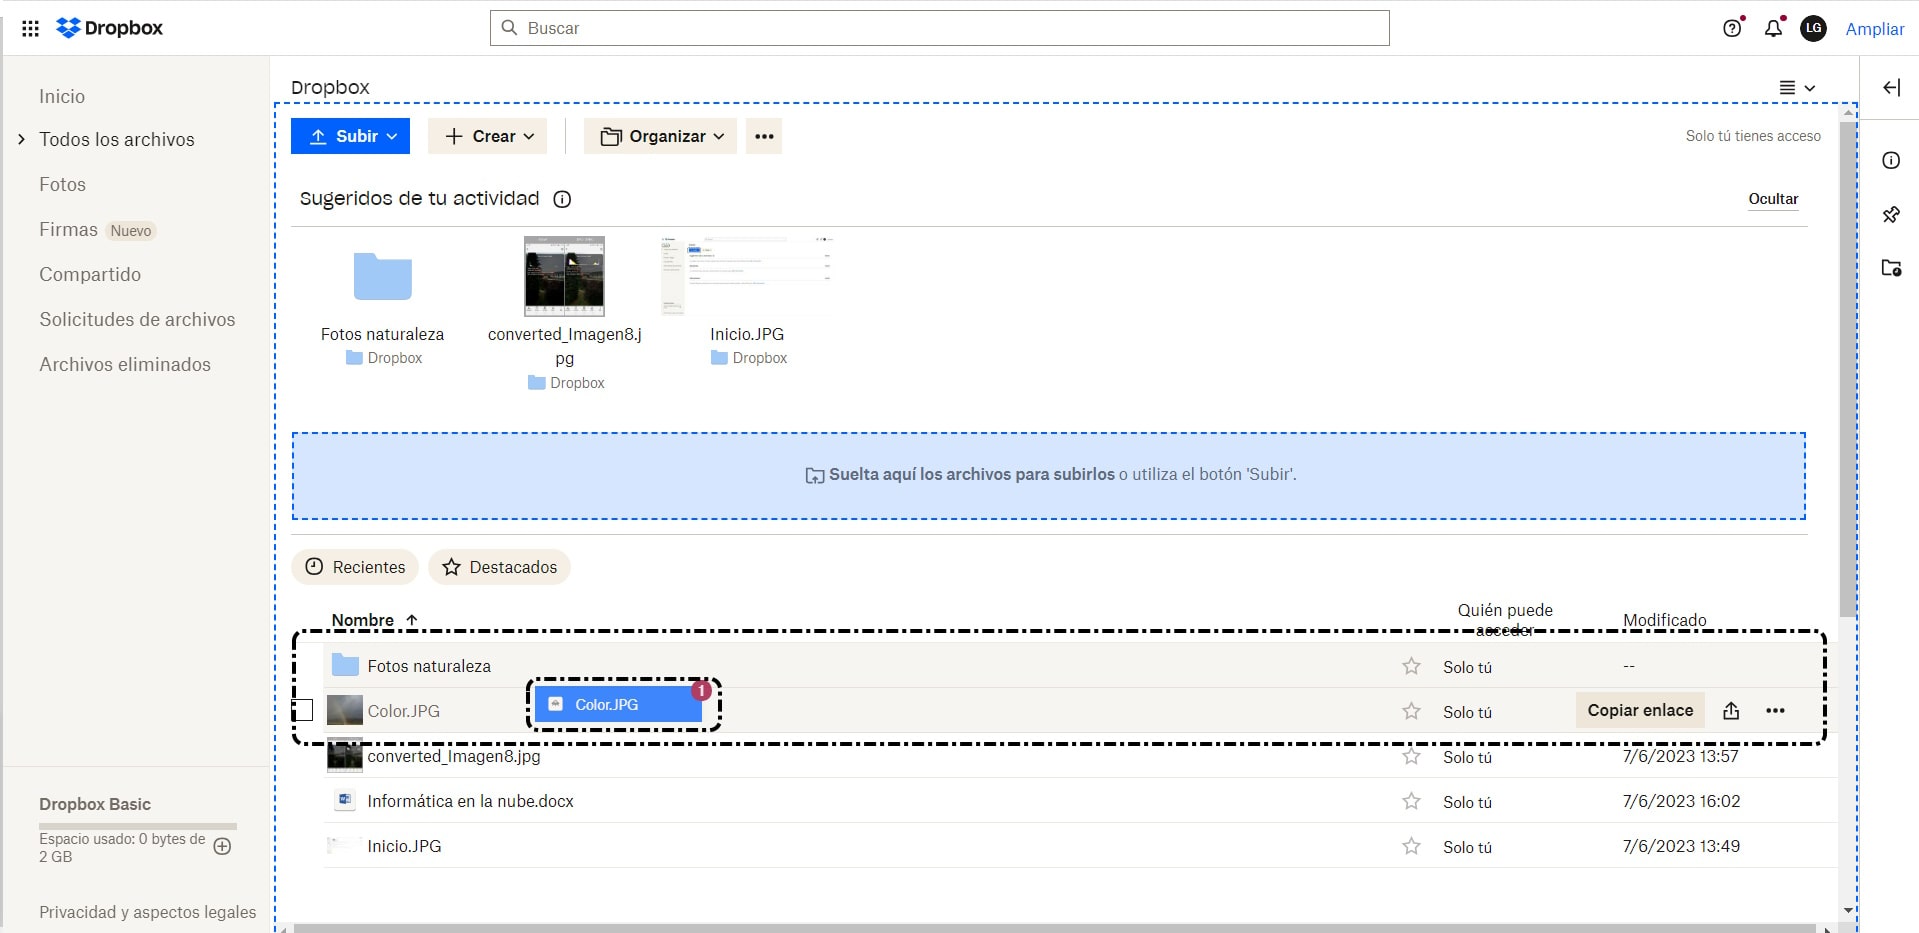Click the pin icon in right rail
The image size is (1919, 933).
coord(1891,214)
